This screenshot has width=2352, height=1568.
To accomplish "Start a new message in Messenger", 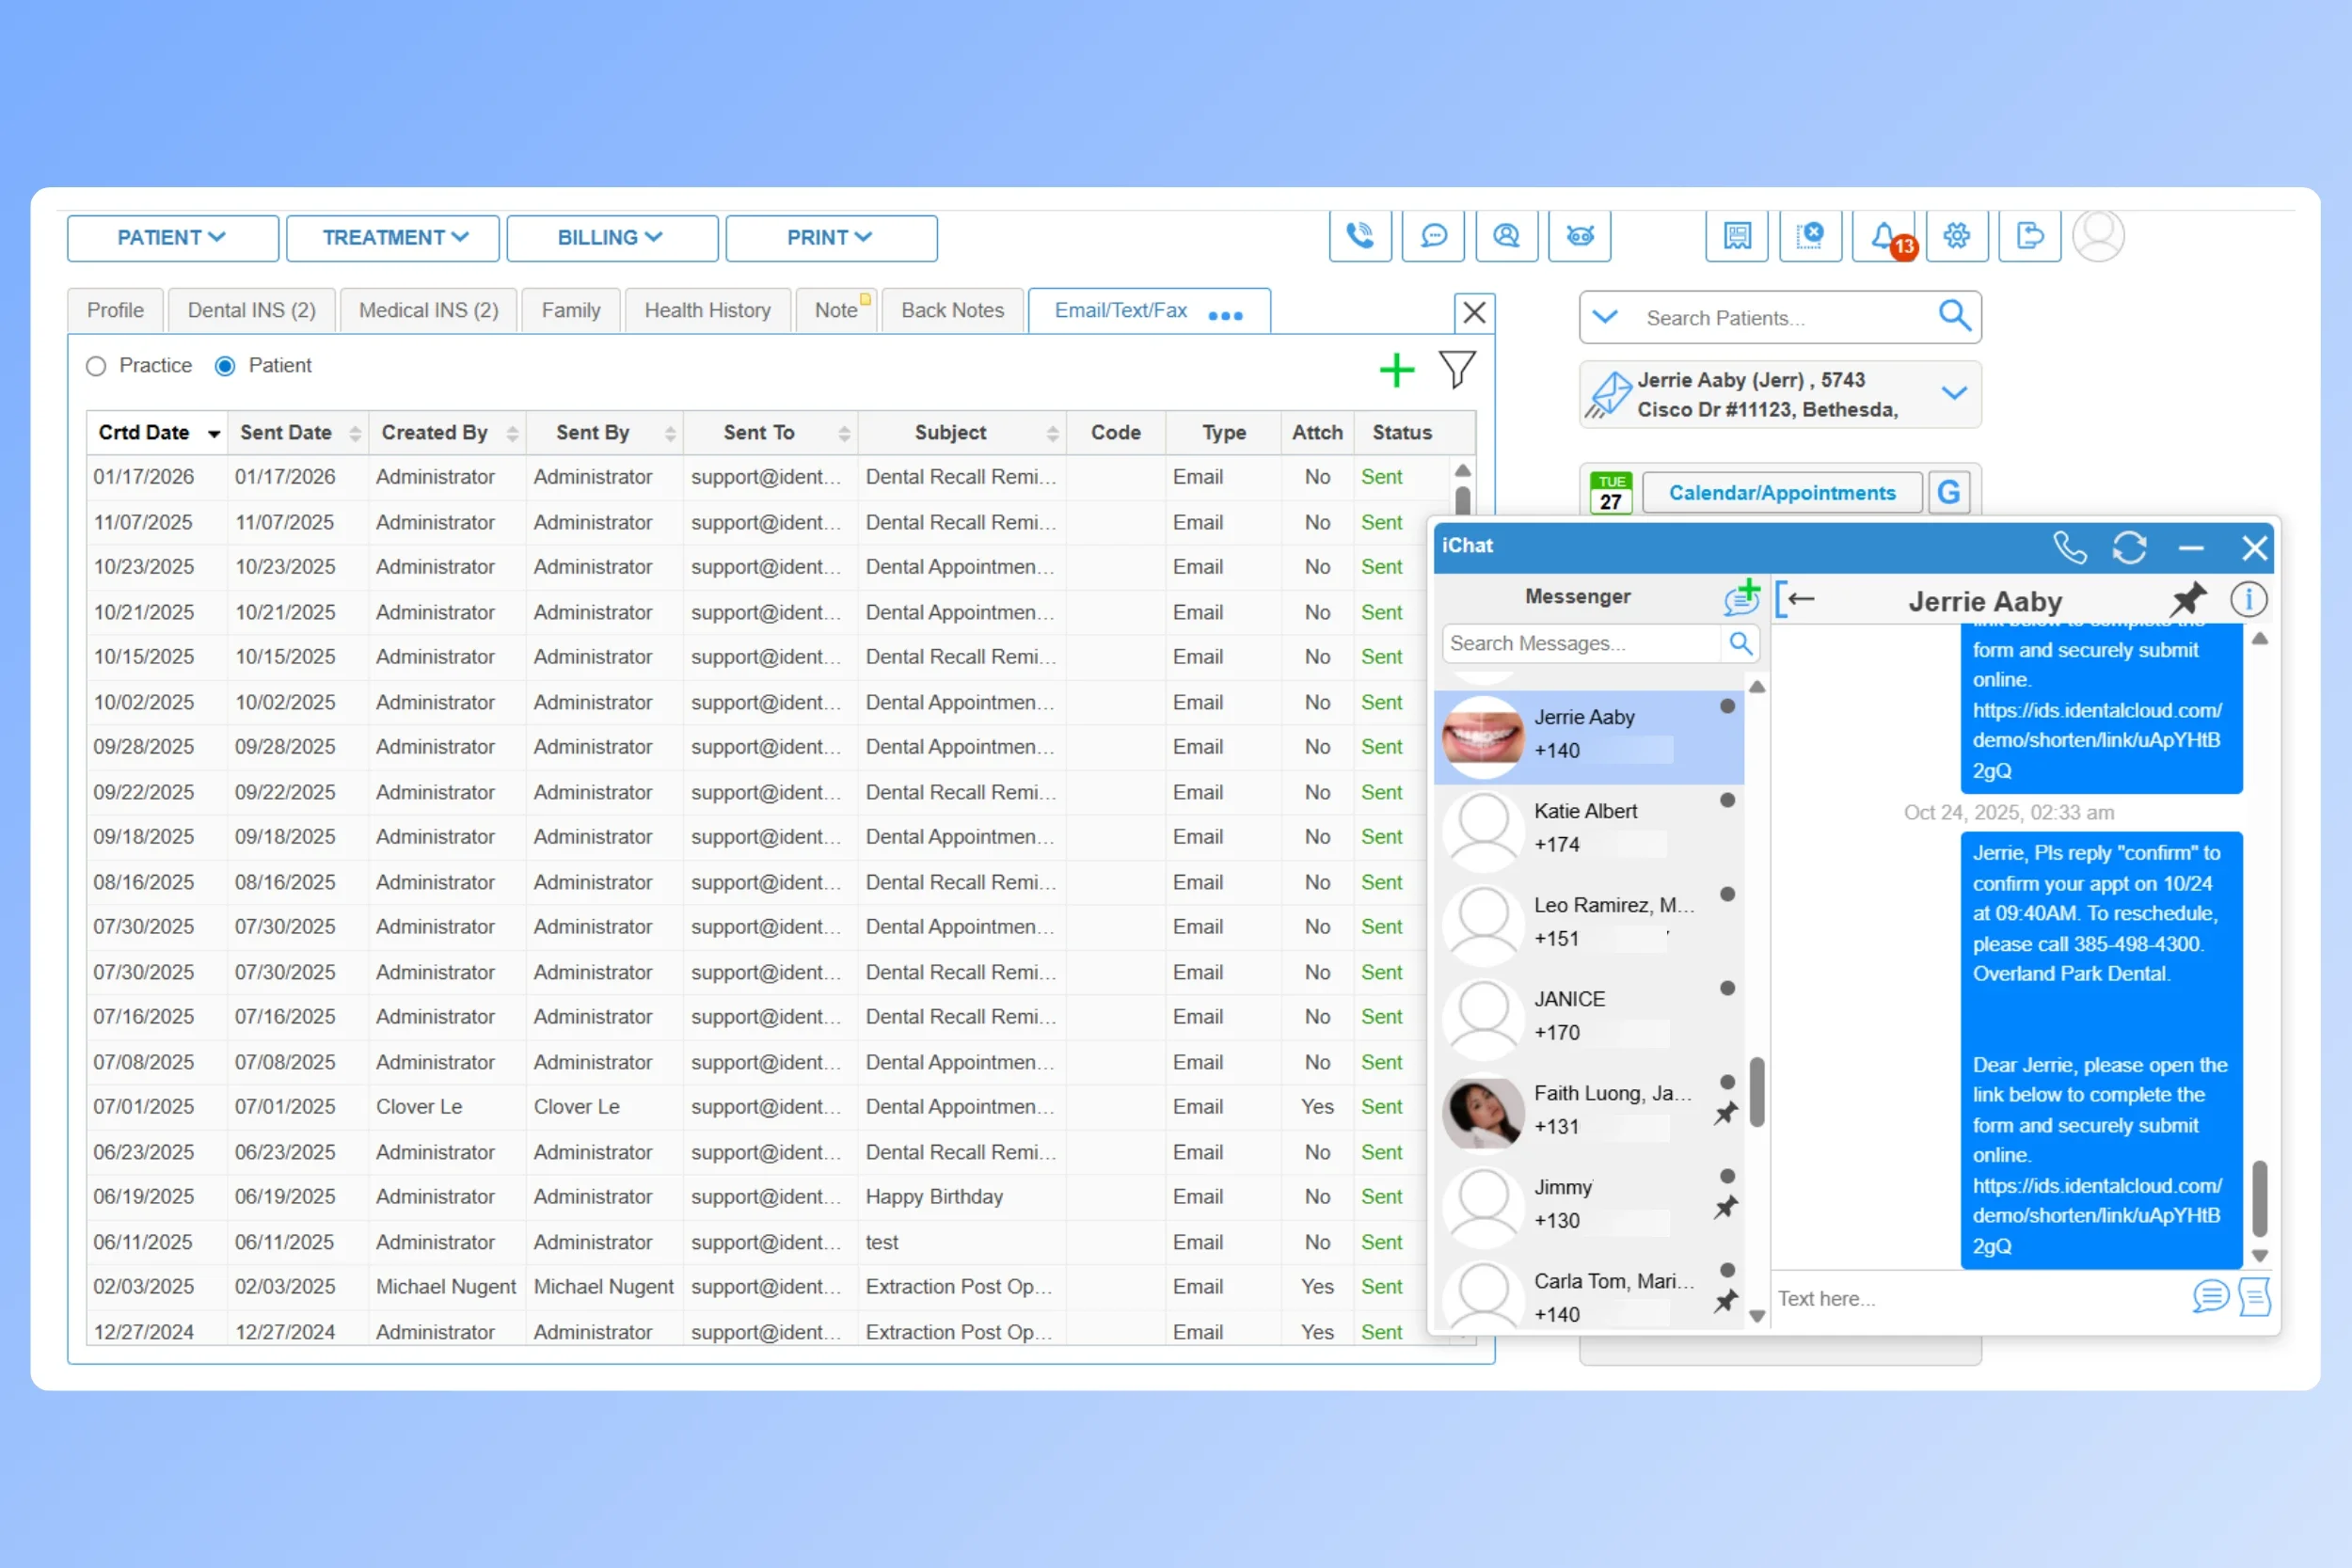I will pos(1741,597).
